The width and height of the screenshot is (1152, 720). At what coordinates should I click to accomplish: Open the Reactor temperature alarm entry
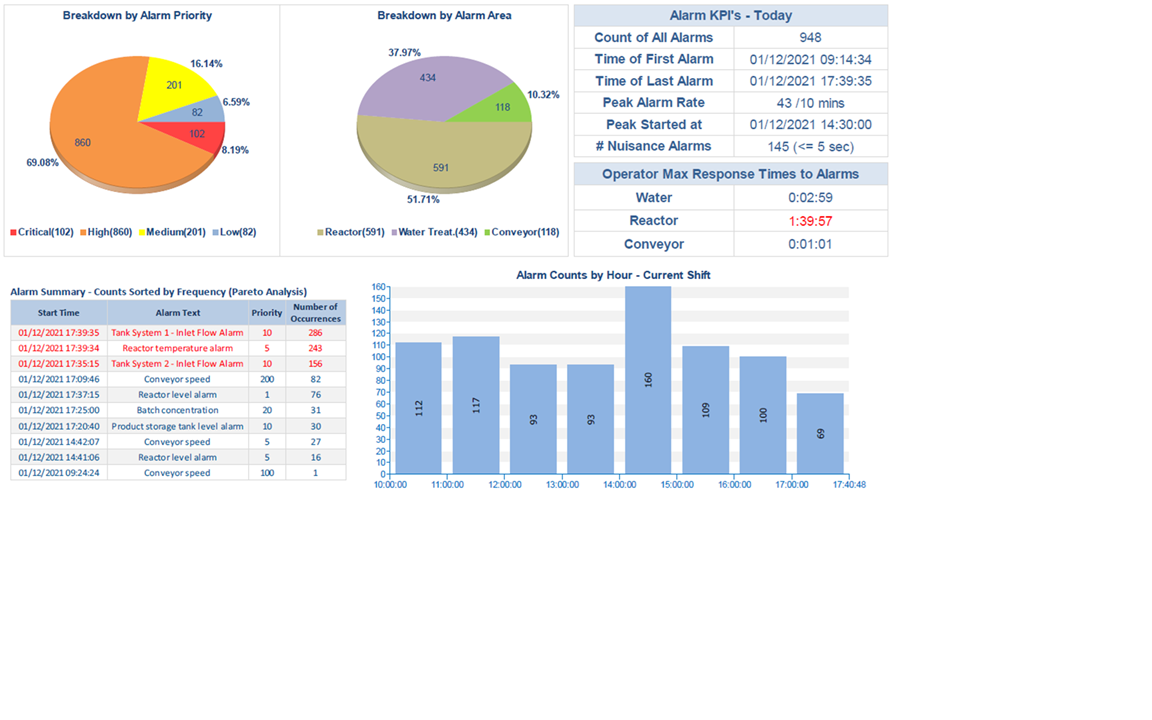(177, 348)
